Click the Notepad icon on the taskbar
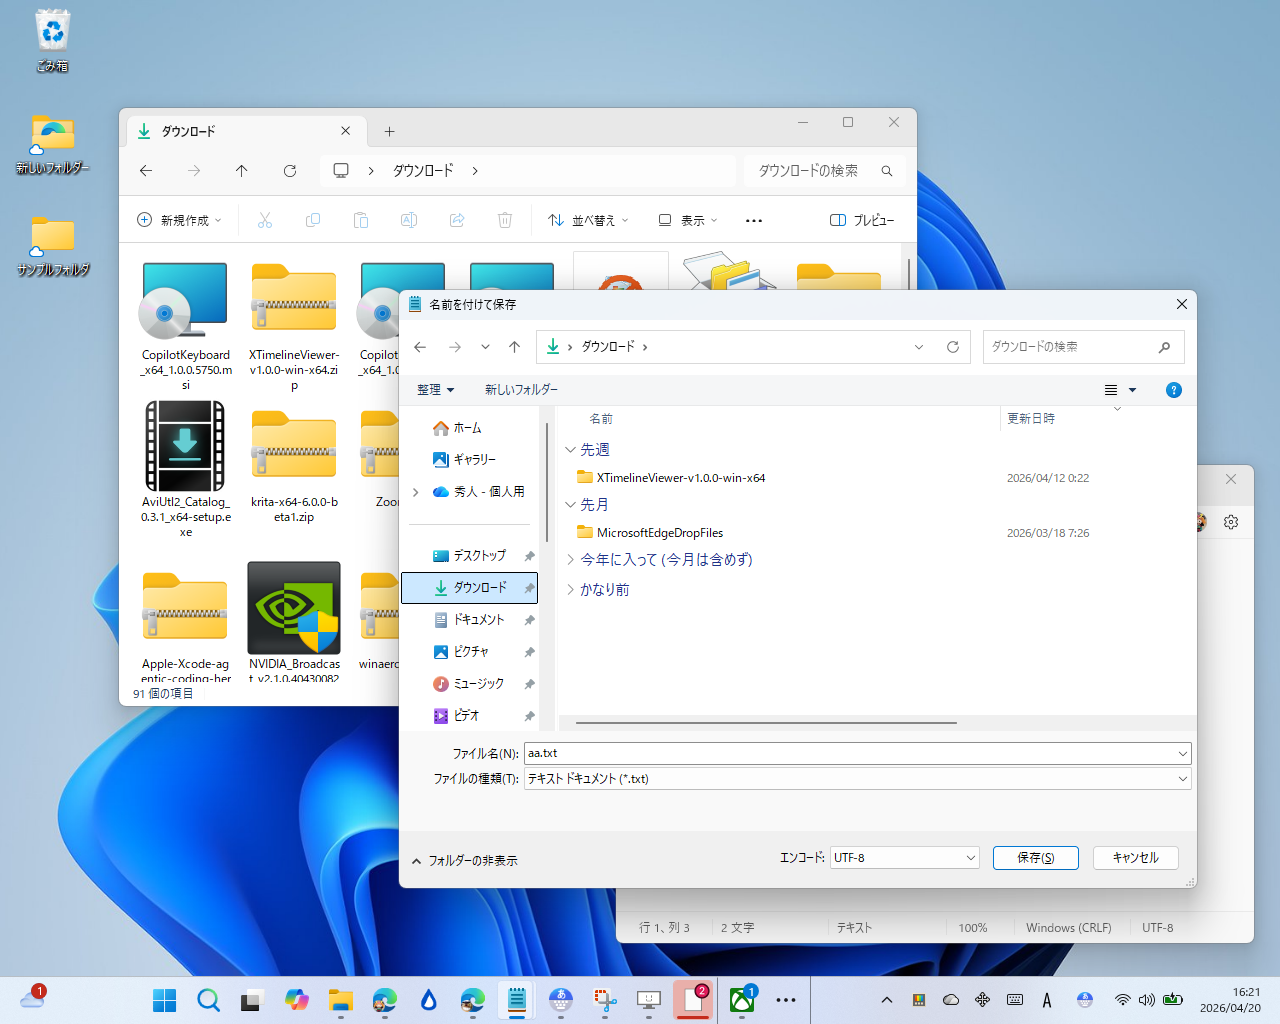Screen dimensions: 1280x1024 tap(516, 999)
